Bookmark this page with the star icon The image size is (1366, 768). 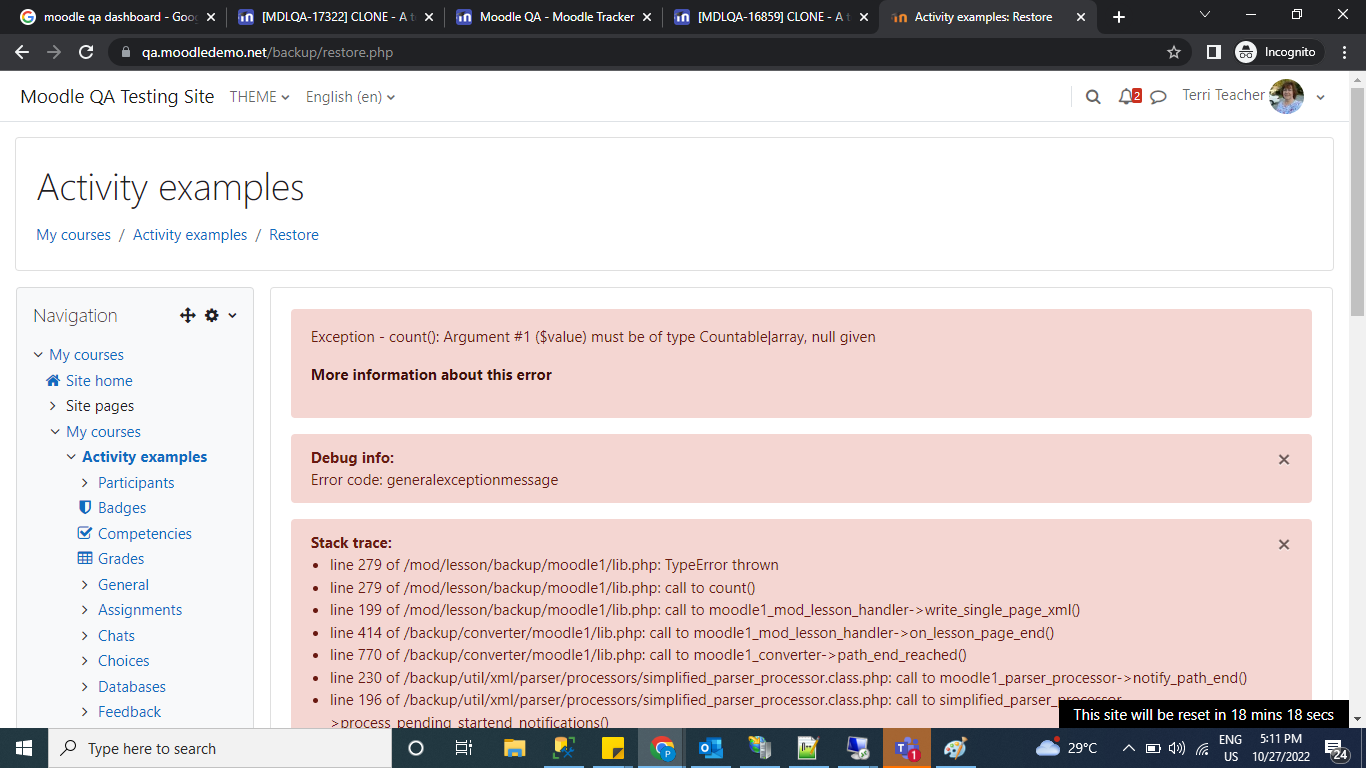[1174, 52]
